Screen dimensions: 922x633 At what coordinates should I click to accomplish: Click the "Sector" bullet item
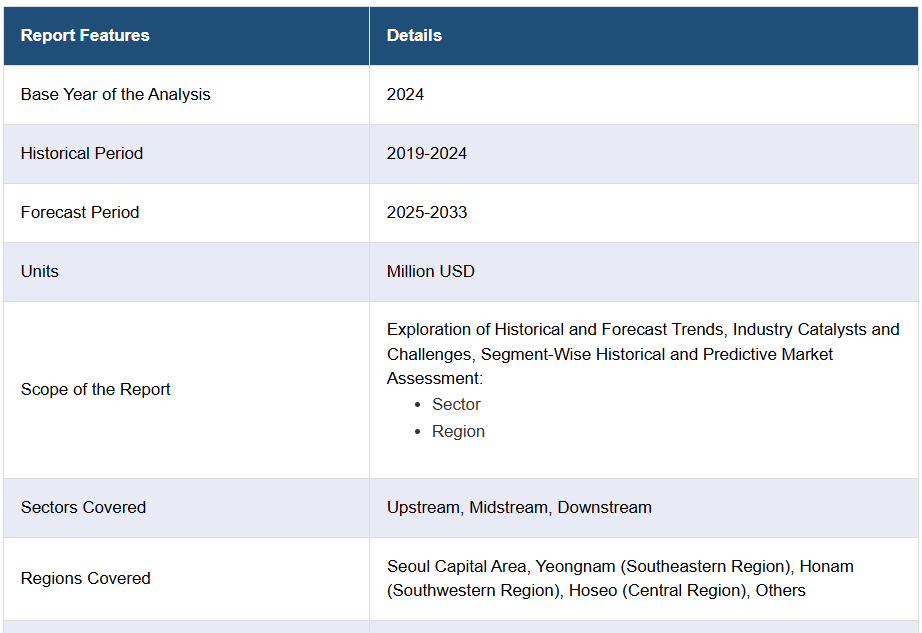click(x=456, y=404)
